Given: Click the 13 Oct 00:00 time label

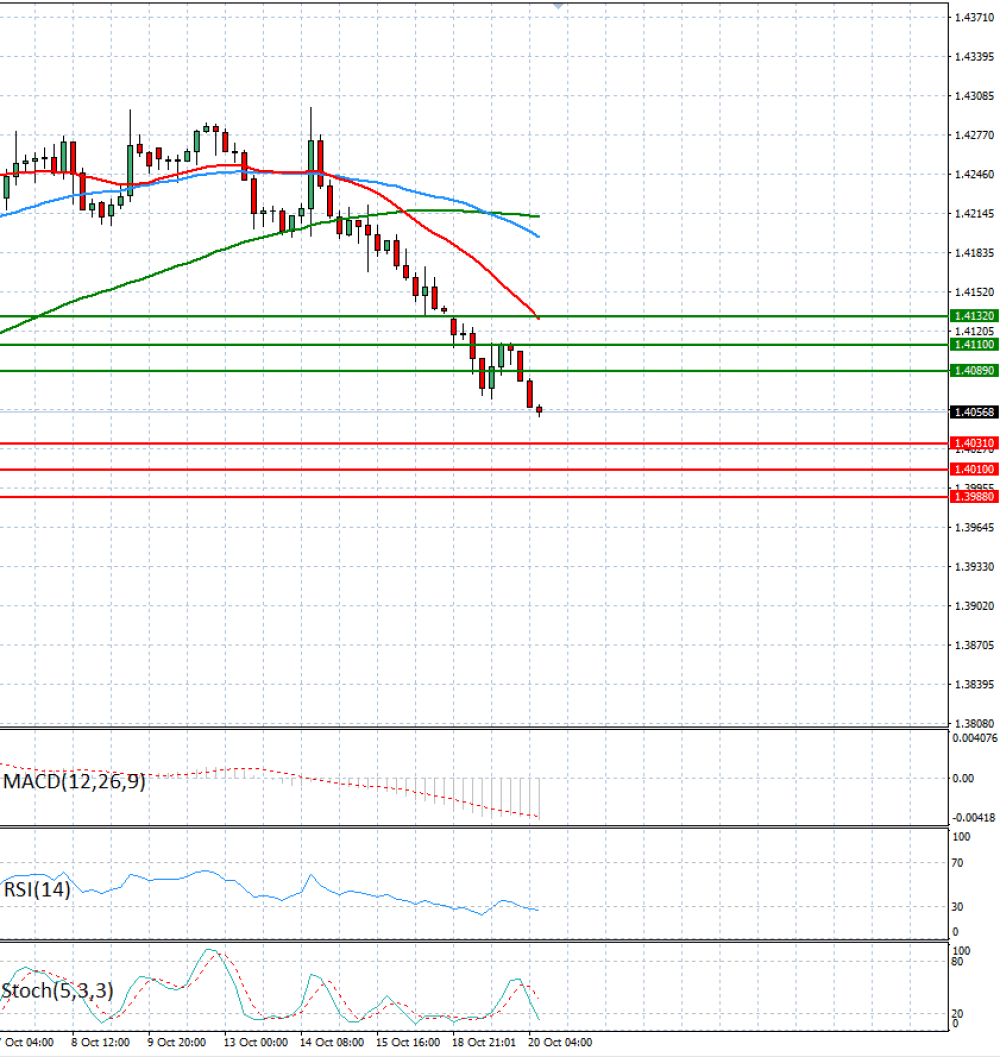Looking at the screenshot, I should coord(256,1042).
